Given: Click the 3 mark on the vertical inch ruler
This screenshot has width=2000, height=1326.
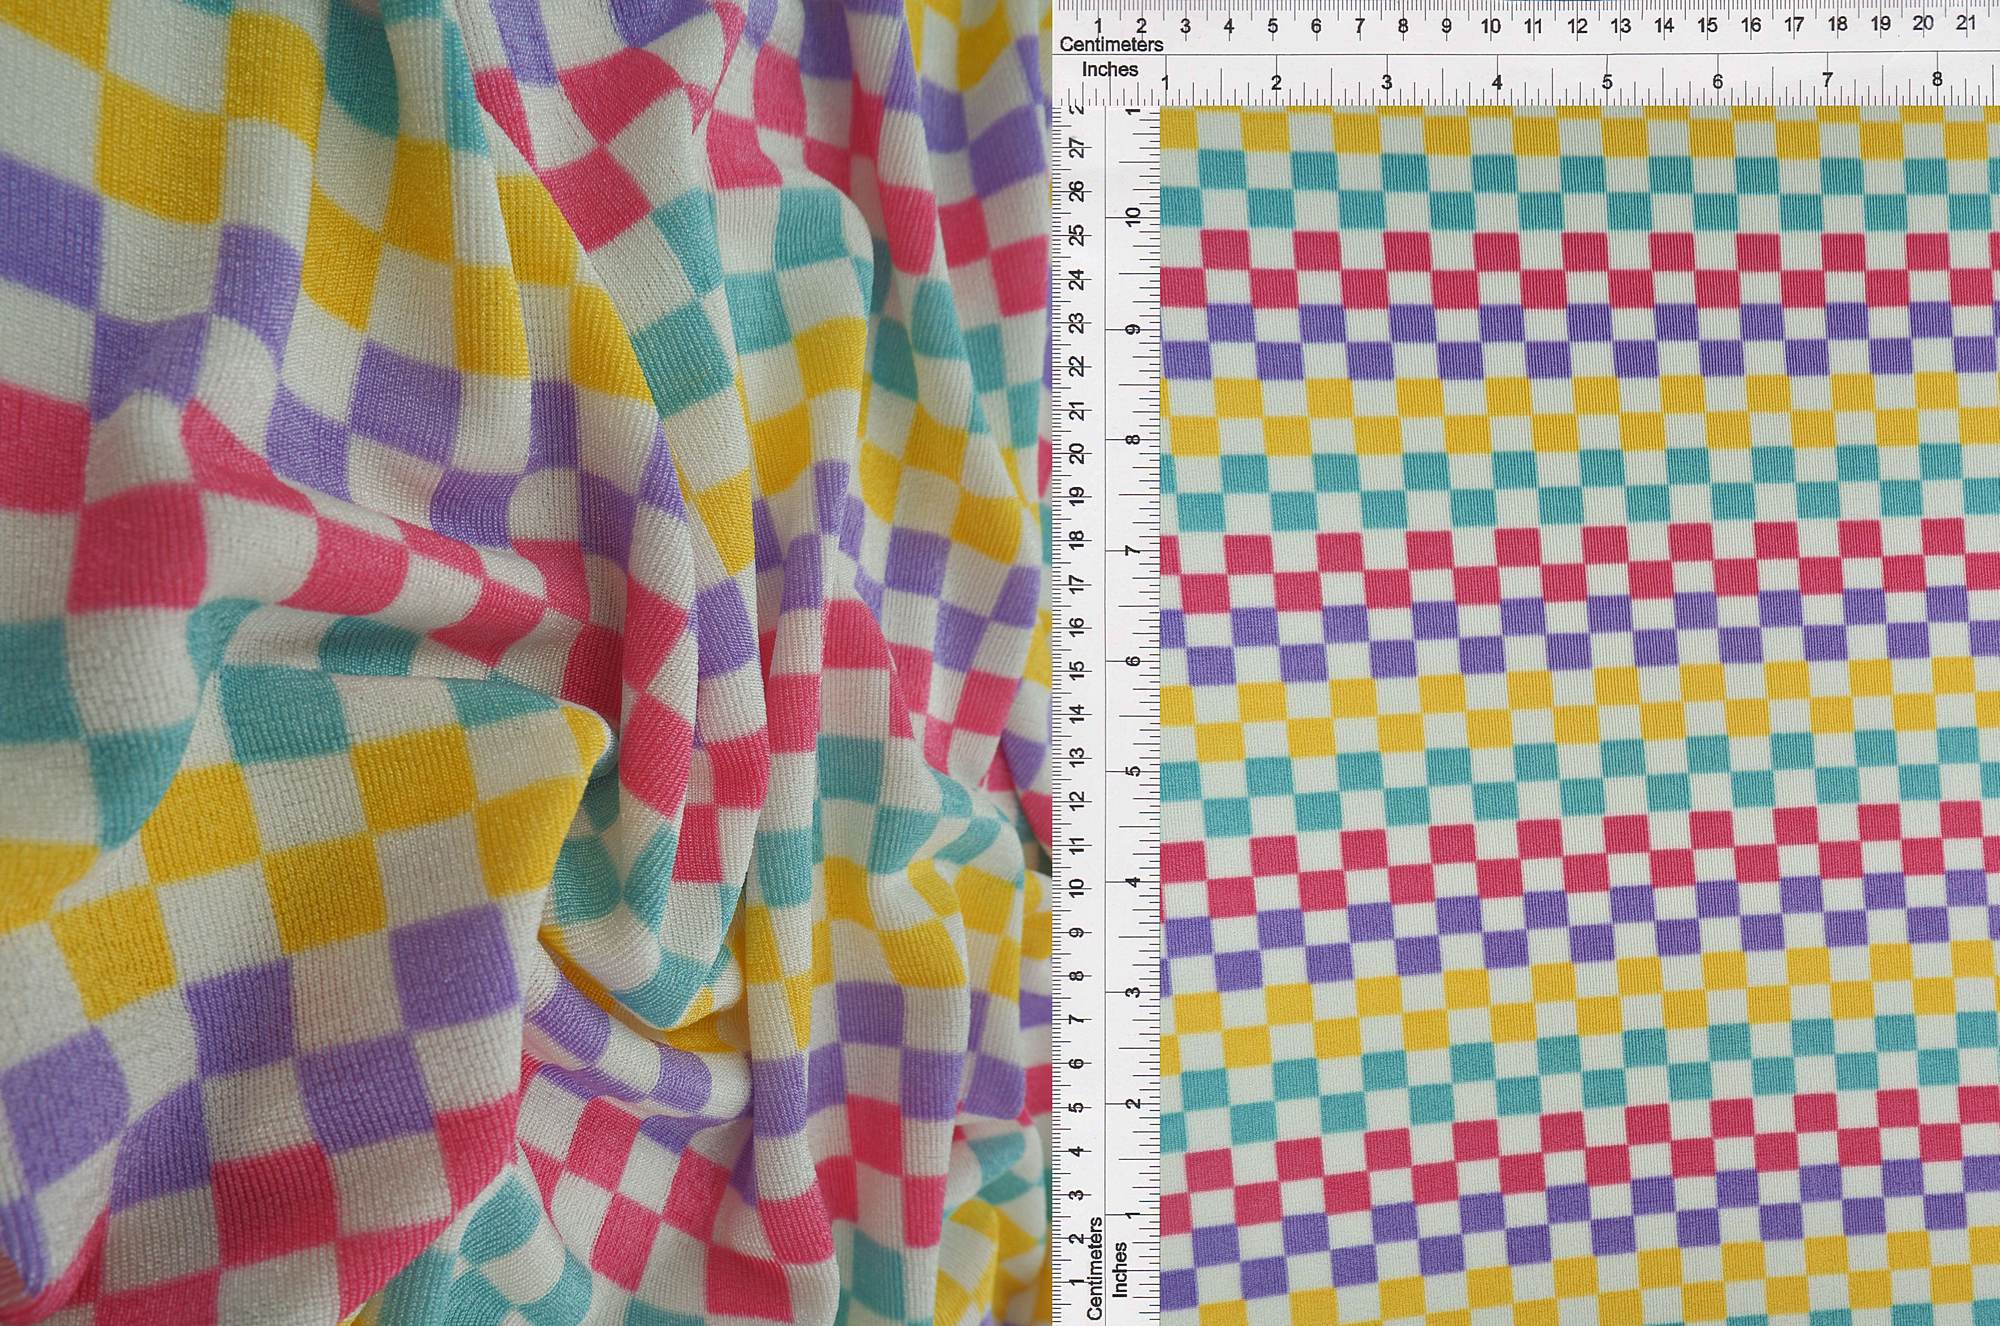Looking at the screenshot, I should tap(1133, 993).
